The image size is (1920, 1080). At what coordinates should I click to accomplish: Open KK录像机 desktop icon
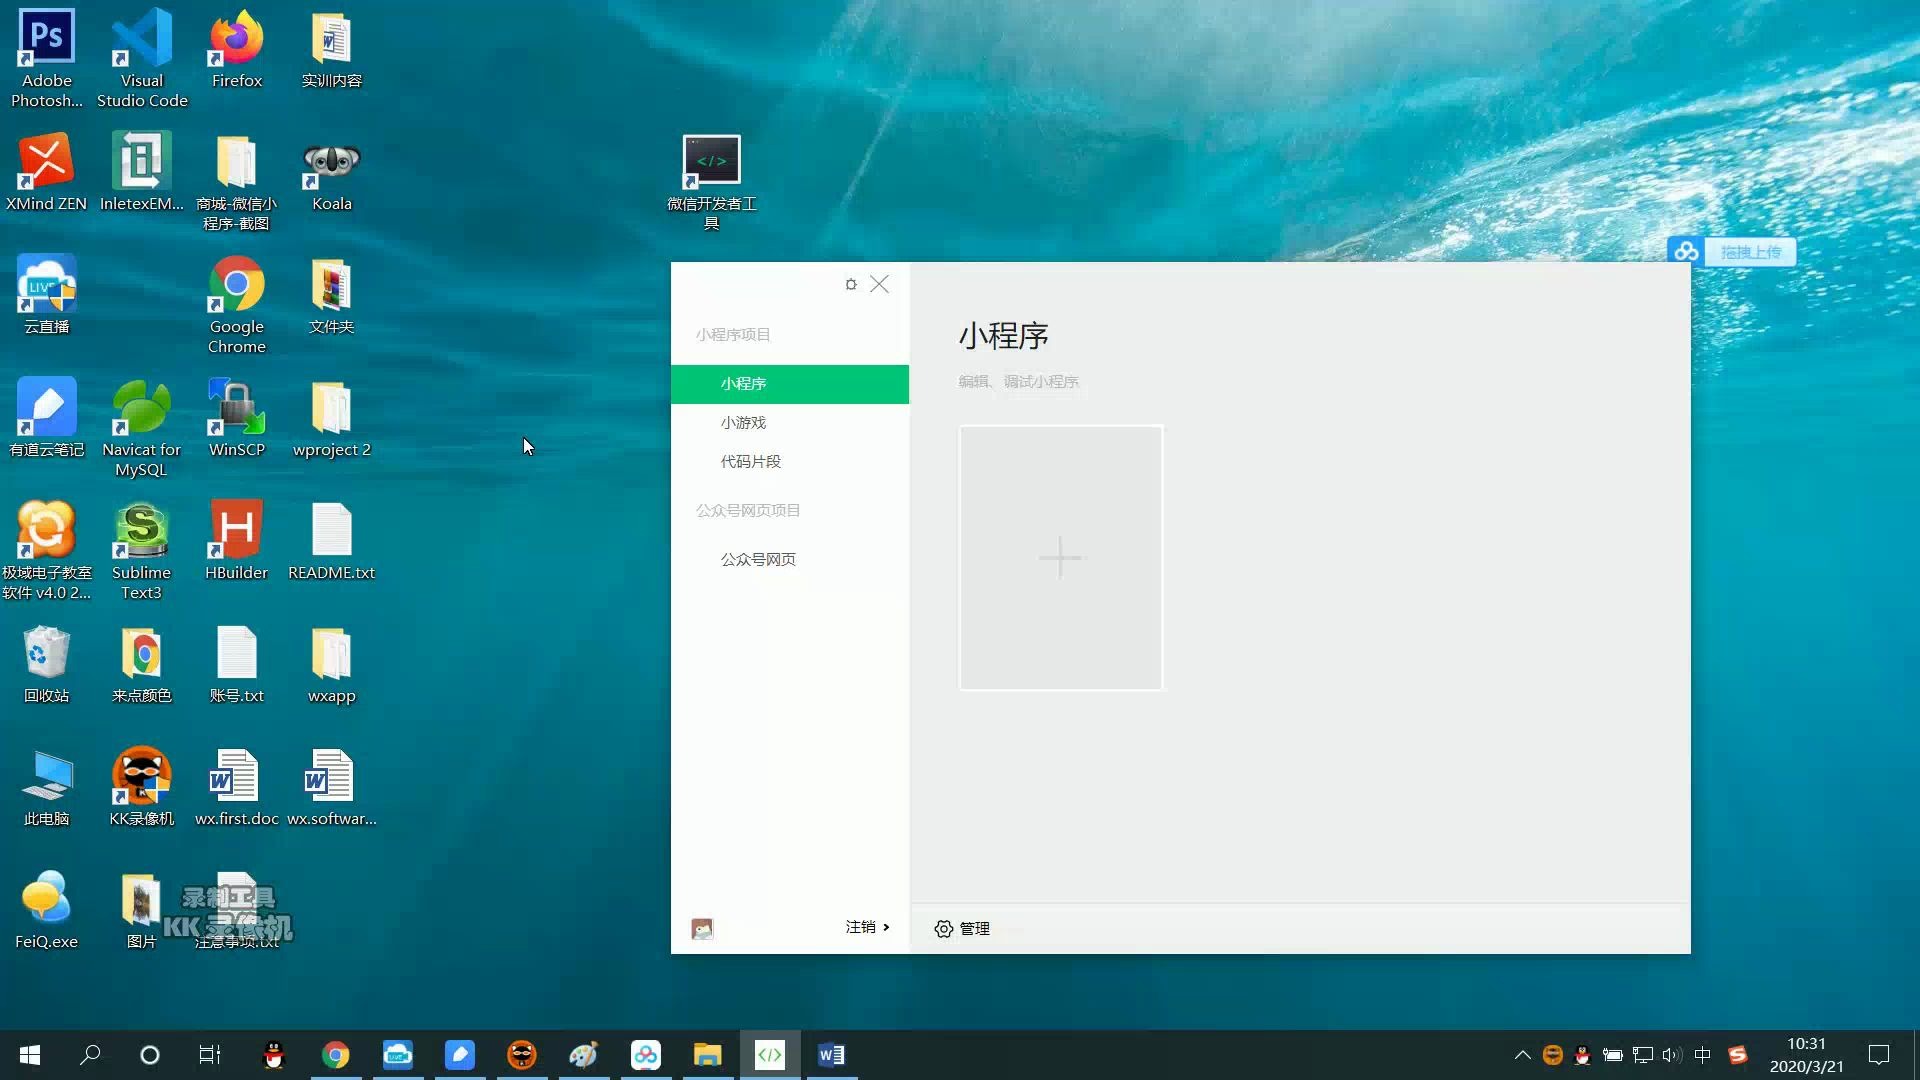141,788
